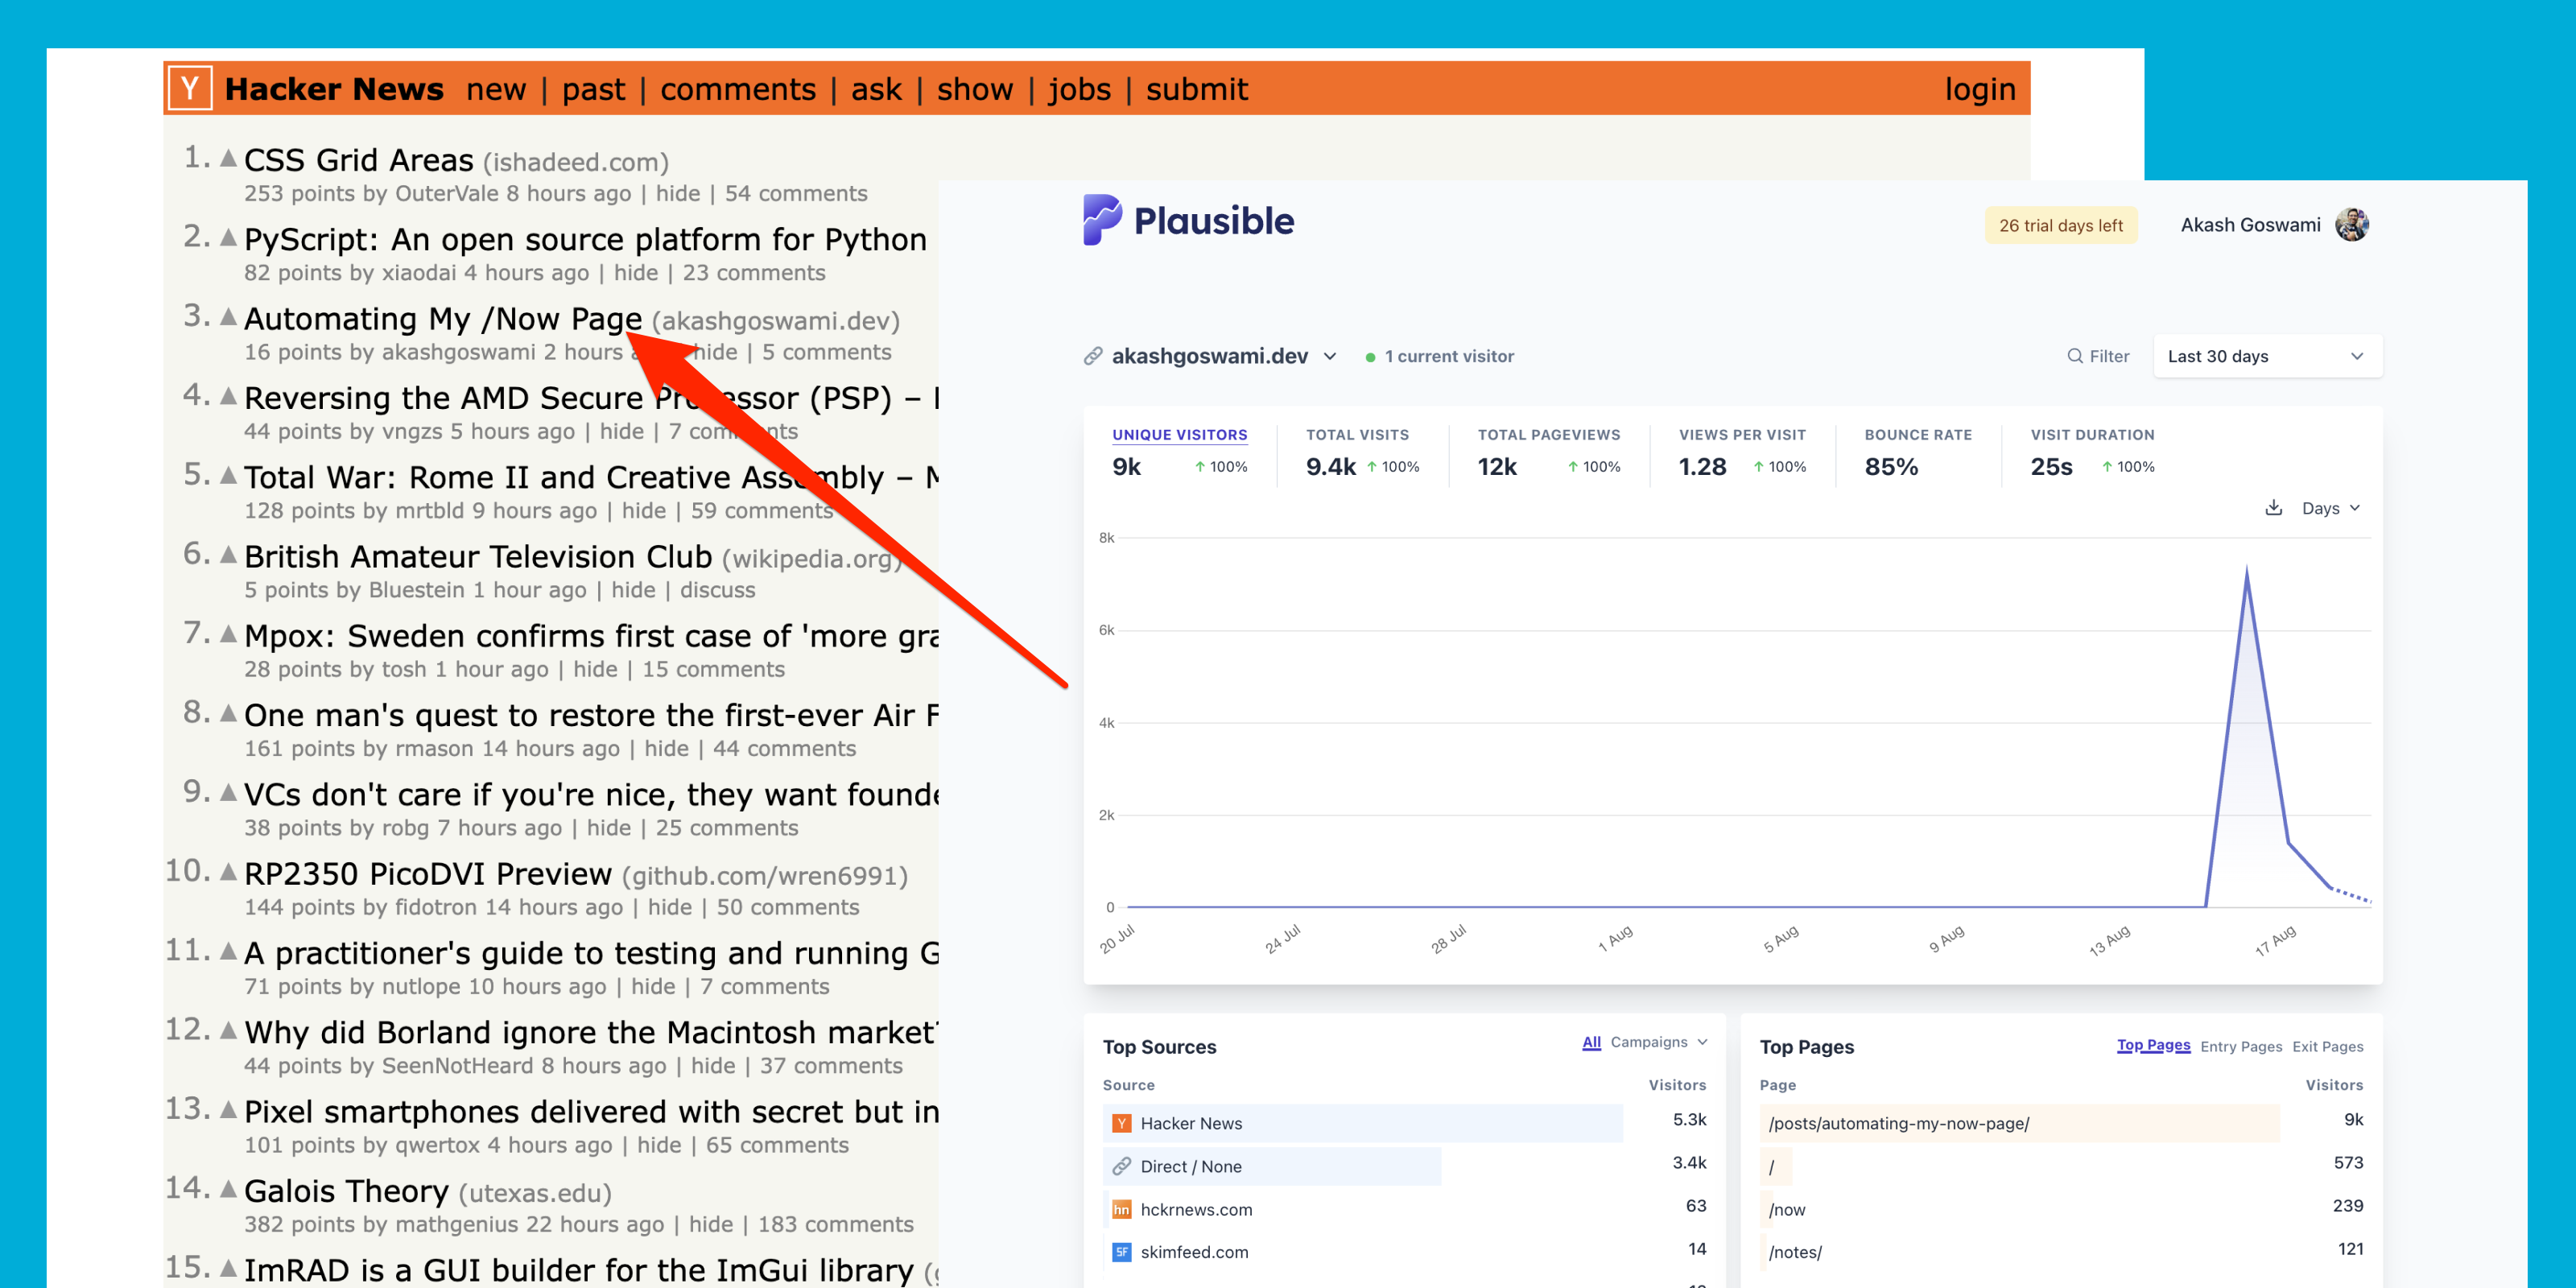Click the /now page row

click(x=2061, y=1209)
